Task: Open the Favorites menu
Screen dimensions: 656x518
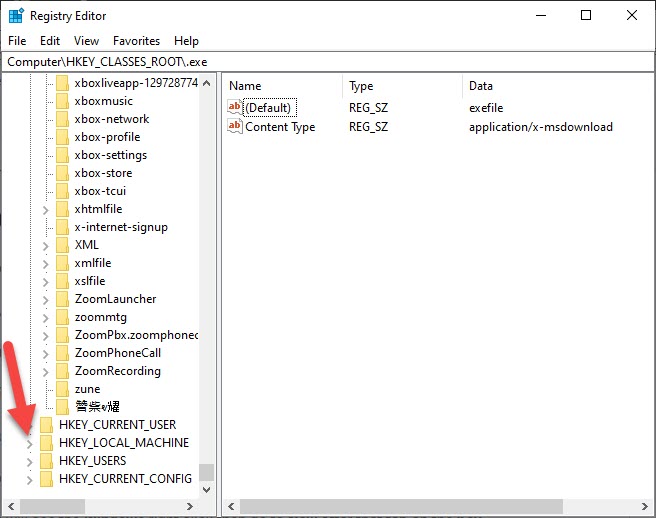Action: pyautogui.click(x=136, y=41)
